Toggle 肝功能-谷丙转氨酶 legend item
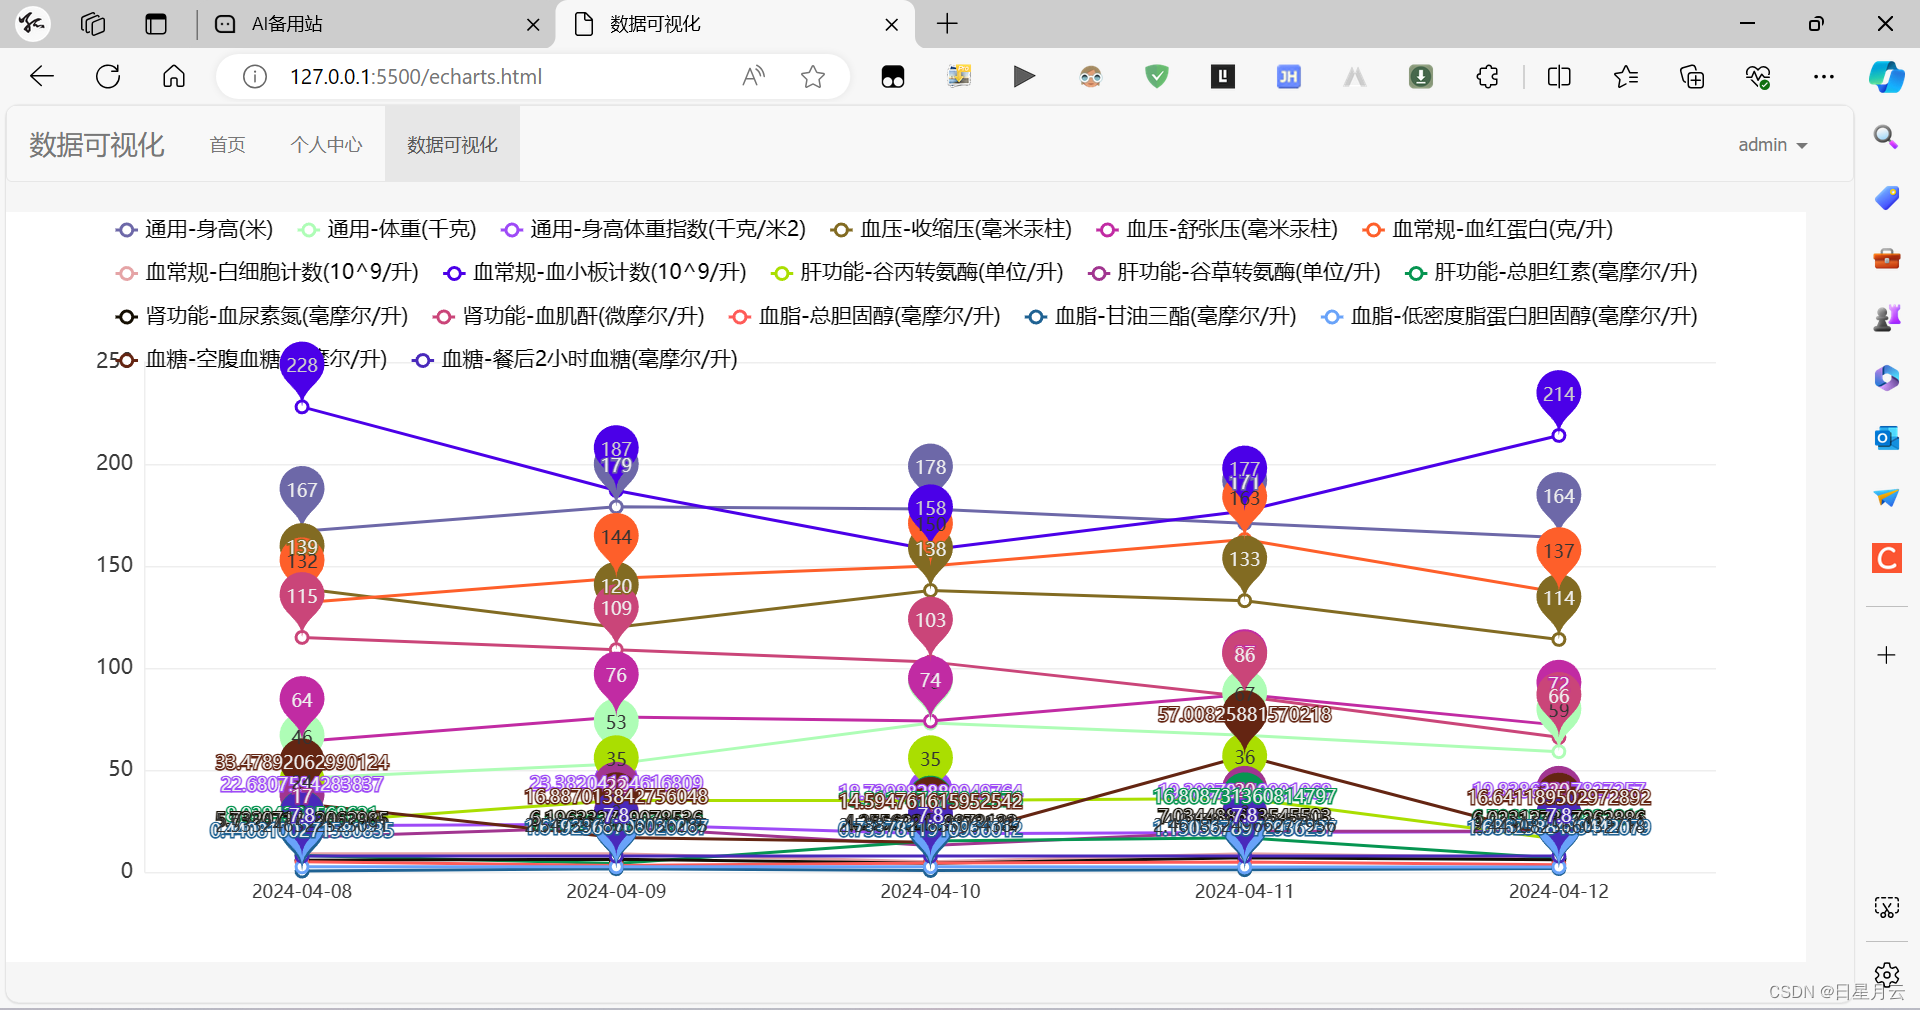1920x1010 pixels. pyautogui.click(x=917, y=273)
